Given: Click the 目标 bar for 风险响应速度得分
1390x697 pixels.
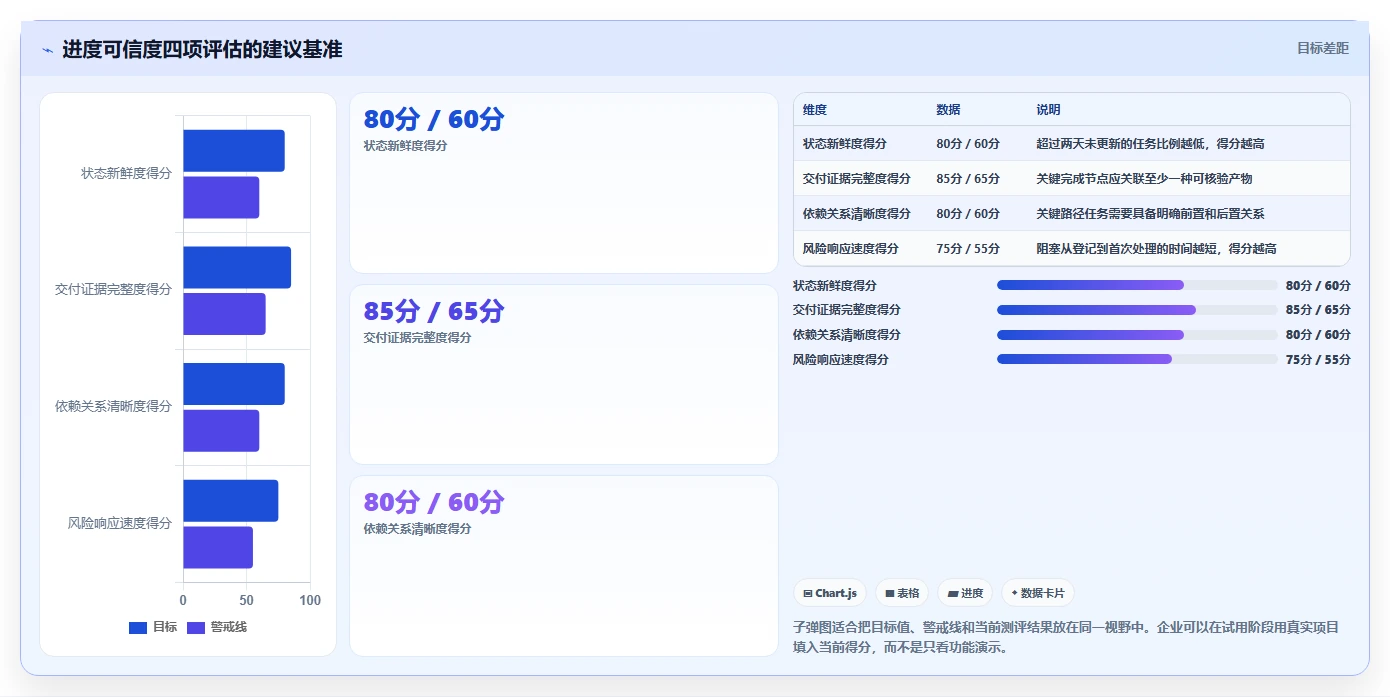Looking at the screenshot, I should [231, 501].
